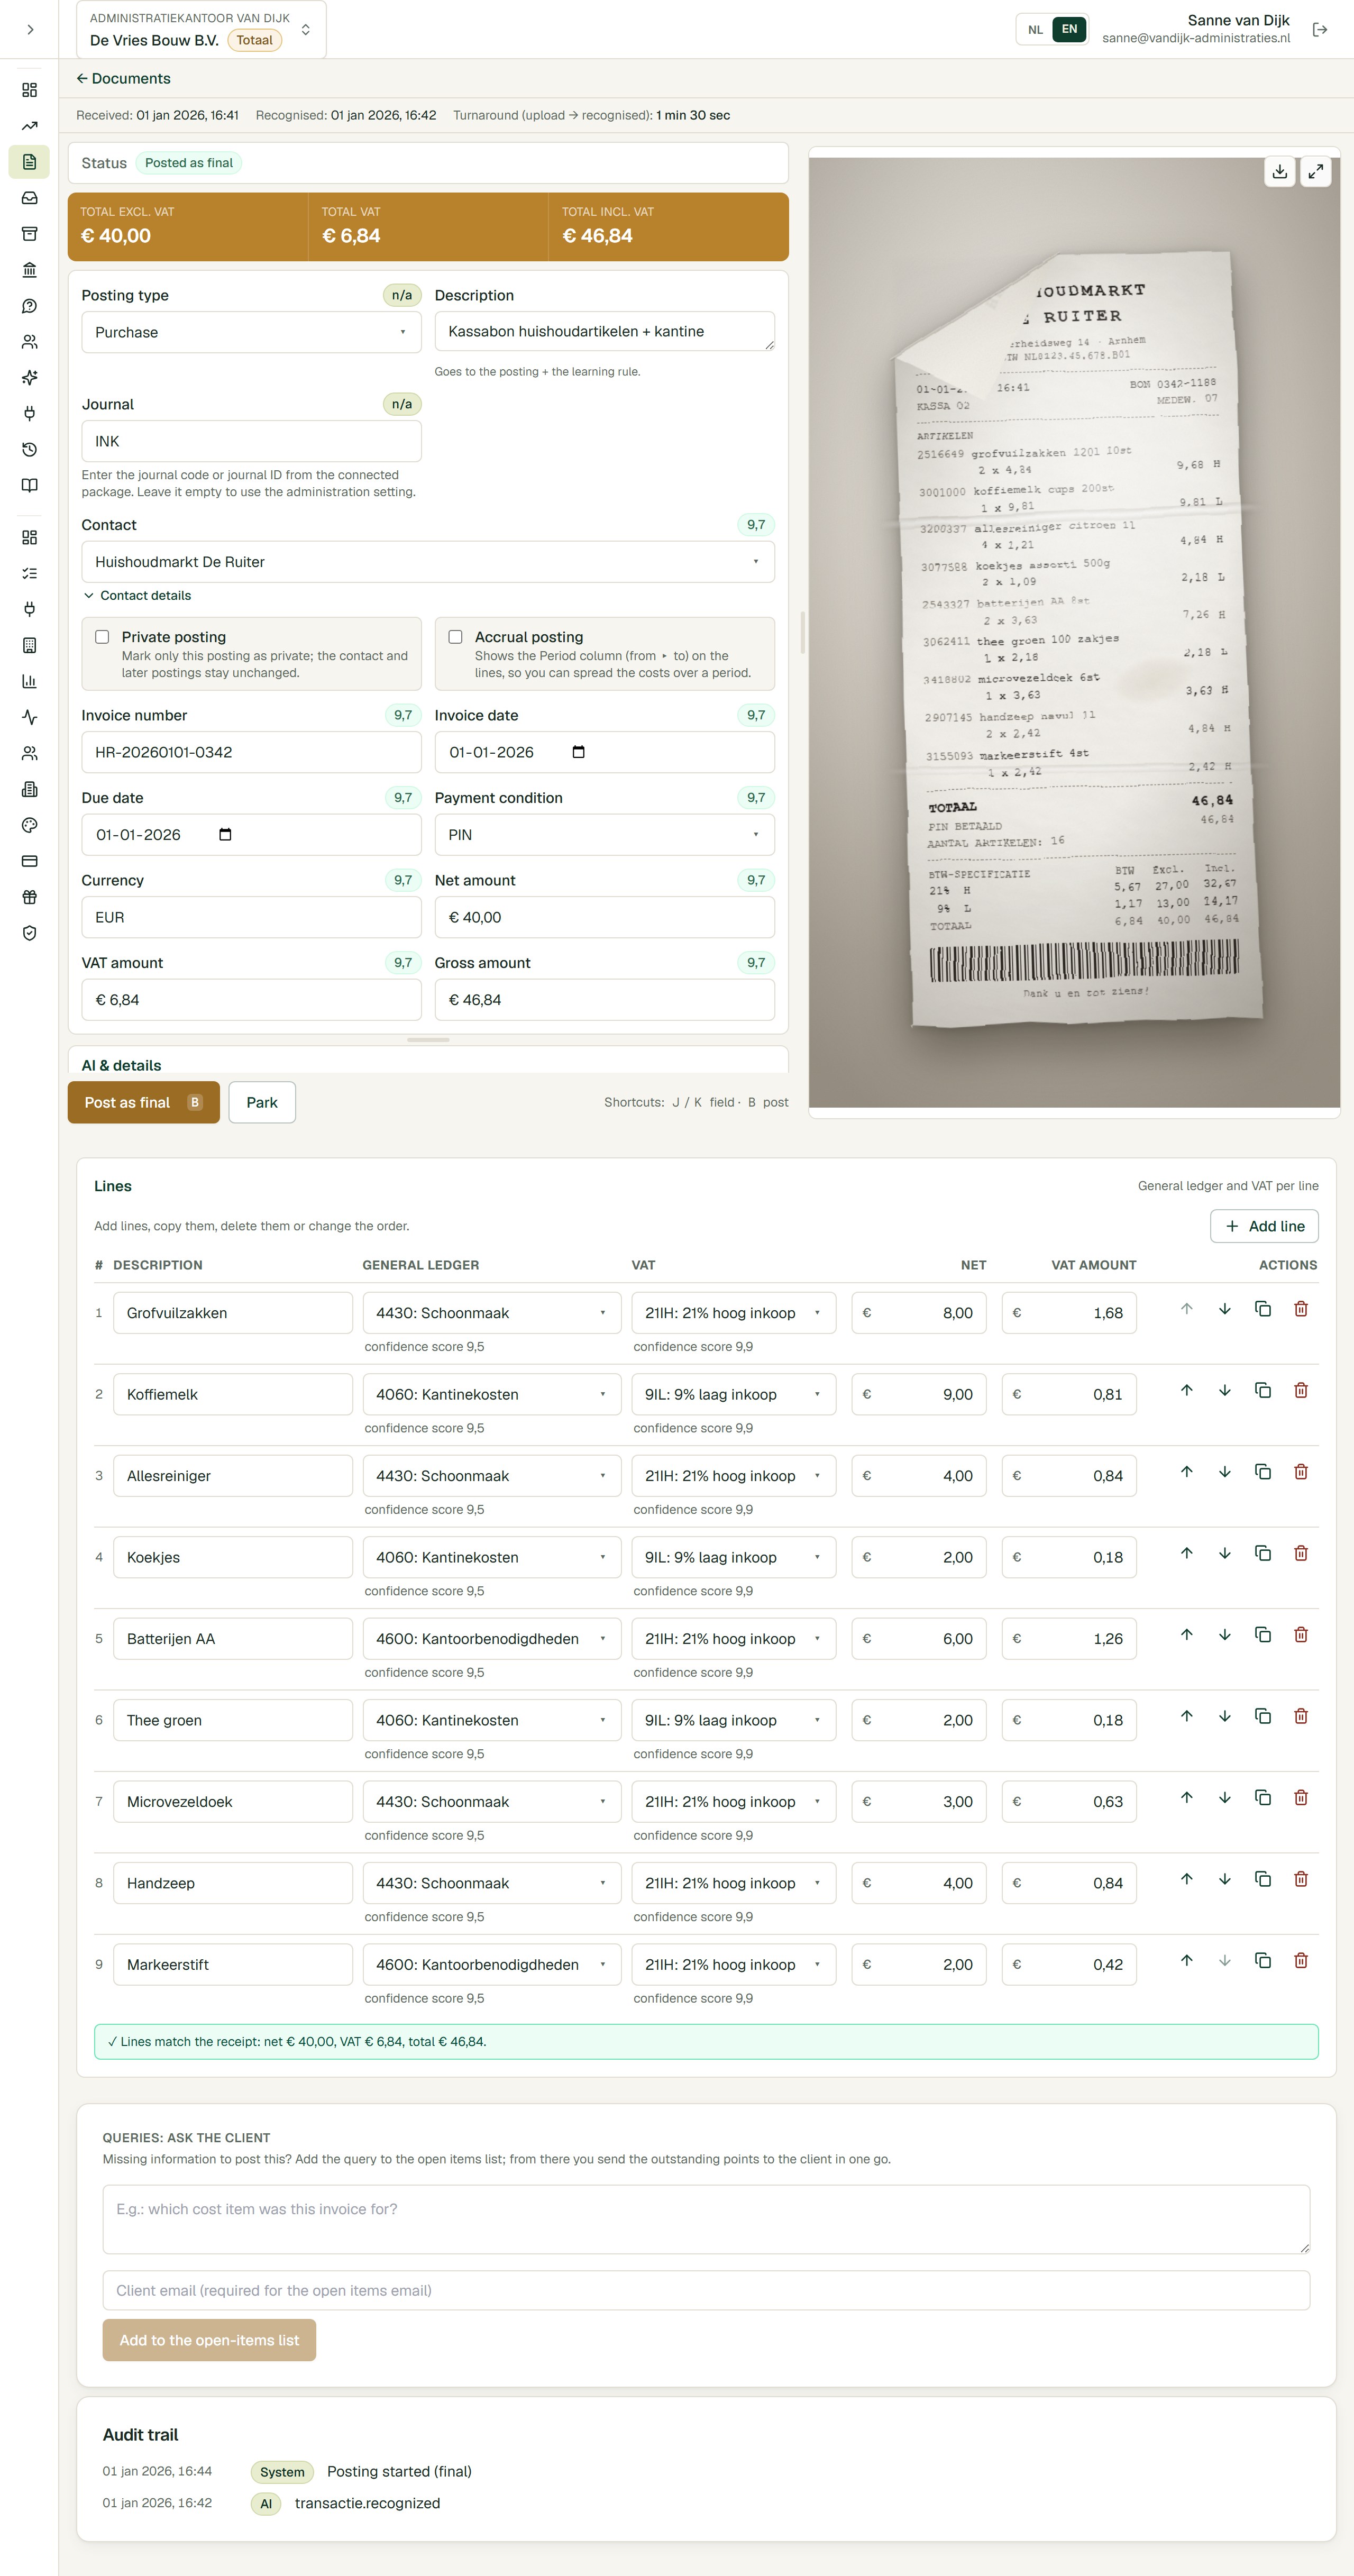
Task: Click the logout icon
Action: click(x=1320, y=30)
